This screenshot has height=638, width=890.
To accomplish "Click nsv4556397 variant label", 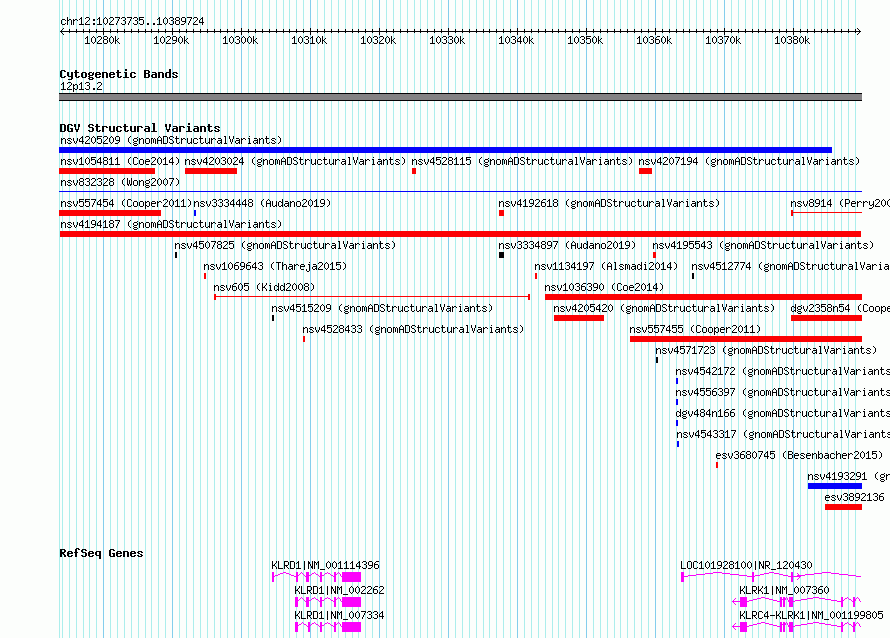I will click(x=783, y=392).
